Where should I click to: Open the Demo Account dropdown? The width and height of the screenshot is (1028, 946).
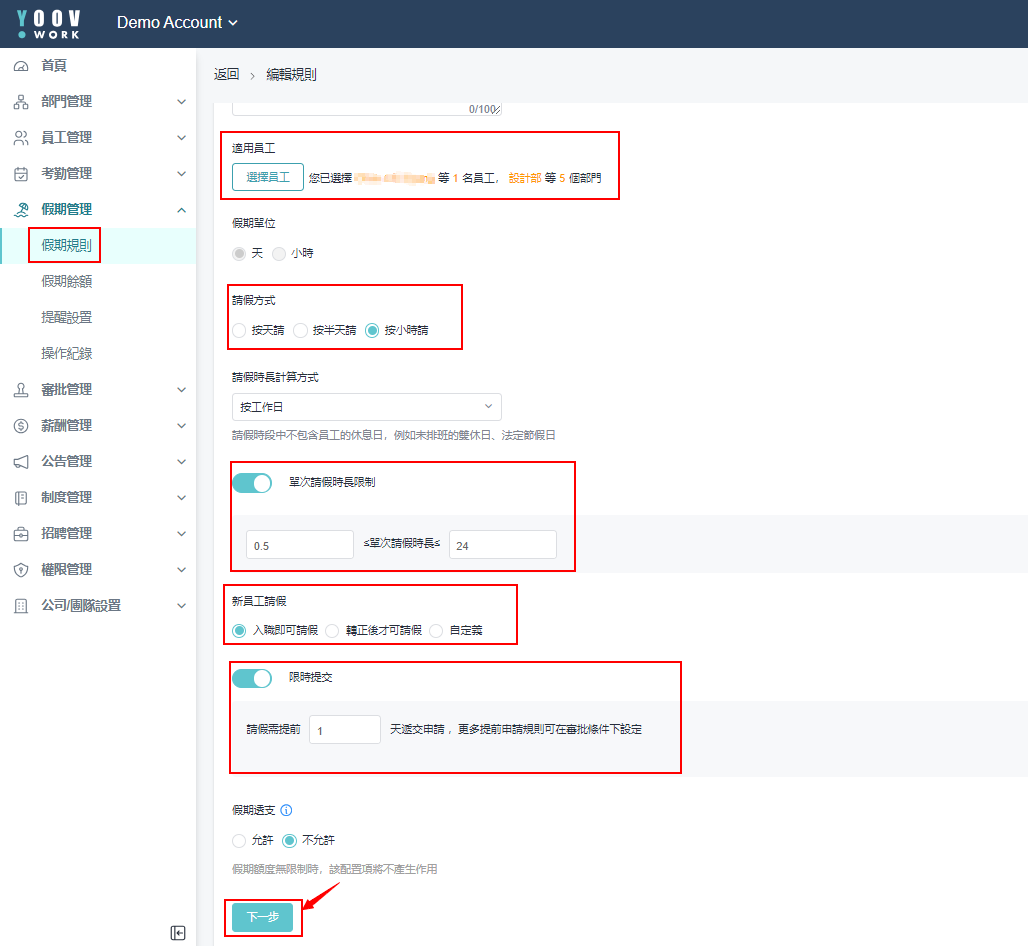pos(177,22)
